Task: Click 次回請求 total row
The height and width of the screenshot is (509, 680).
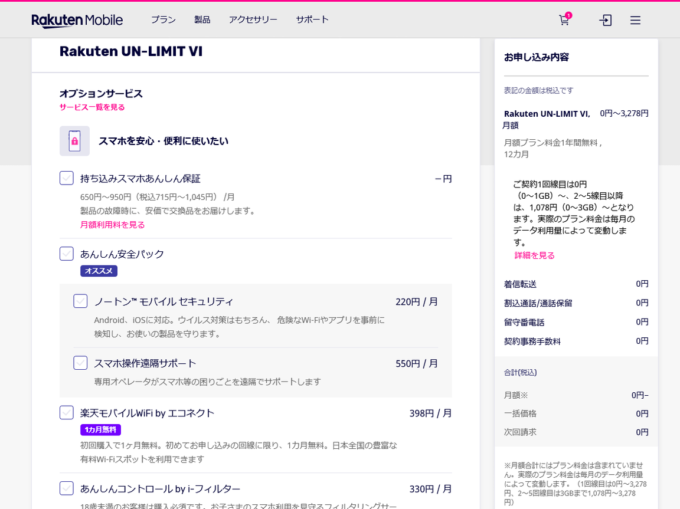Action: pyautogui.click(x=576, y=432)
